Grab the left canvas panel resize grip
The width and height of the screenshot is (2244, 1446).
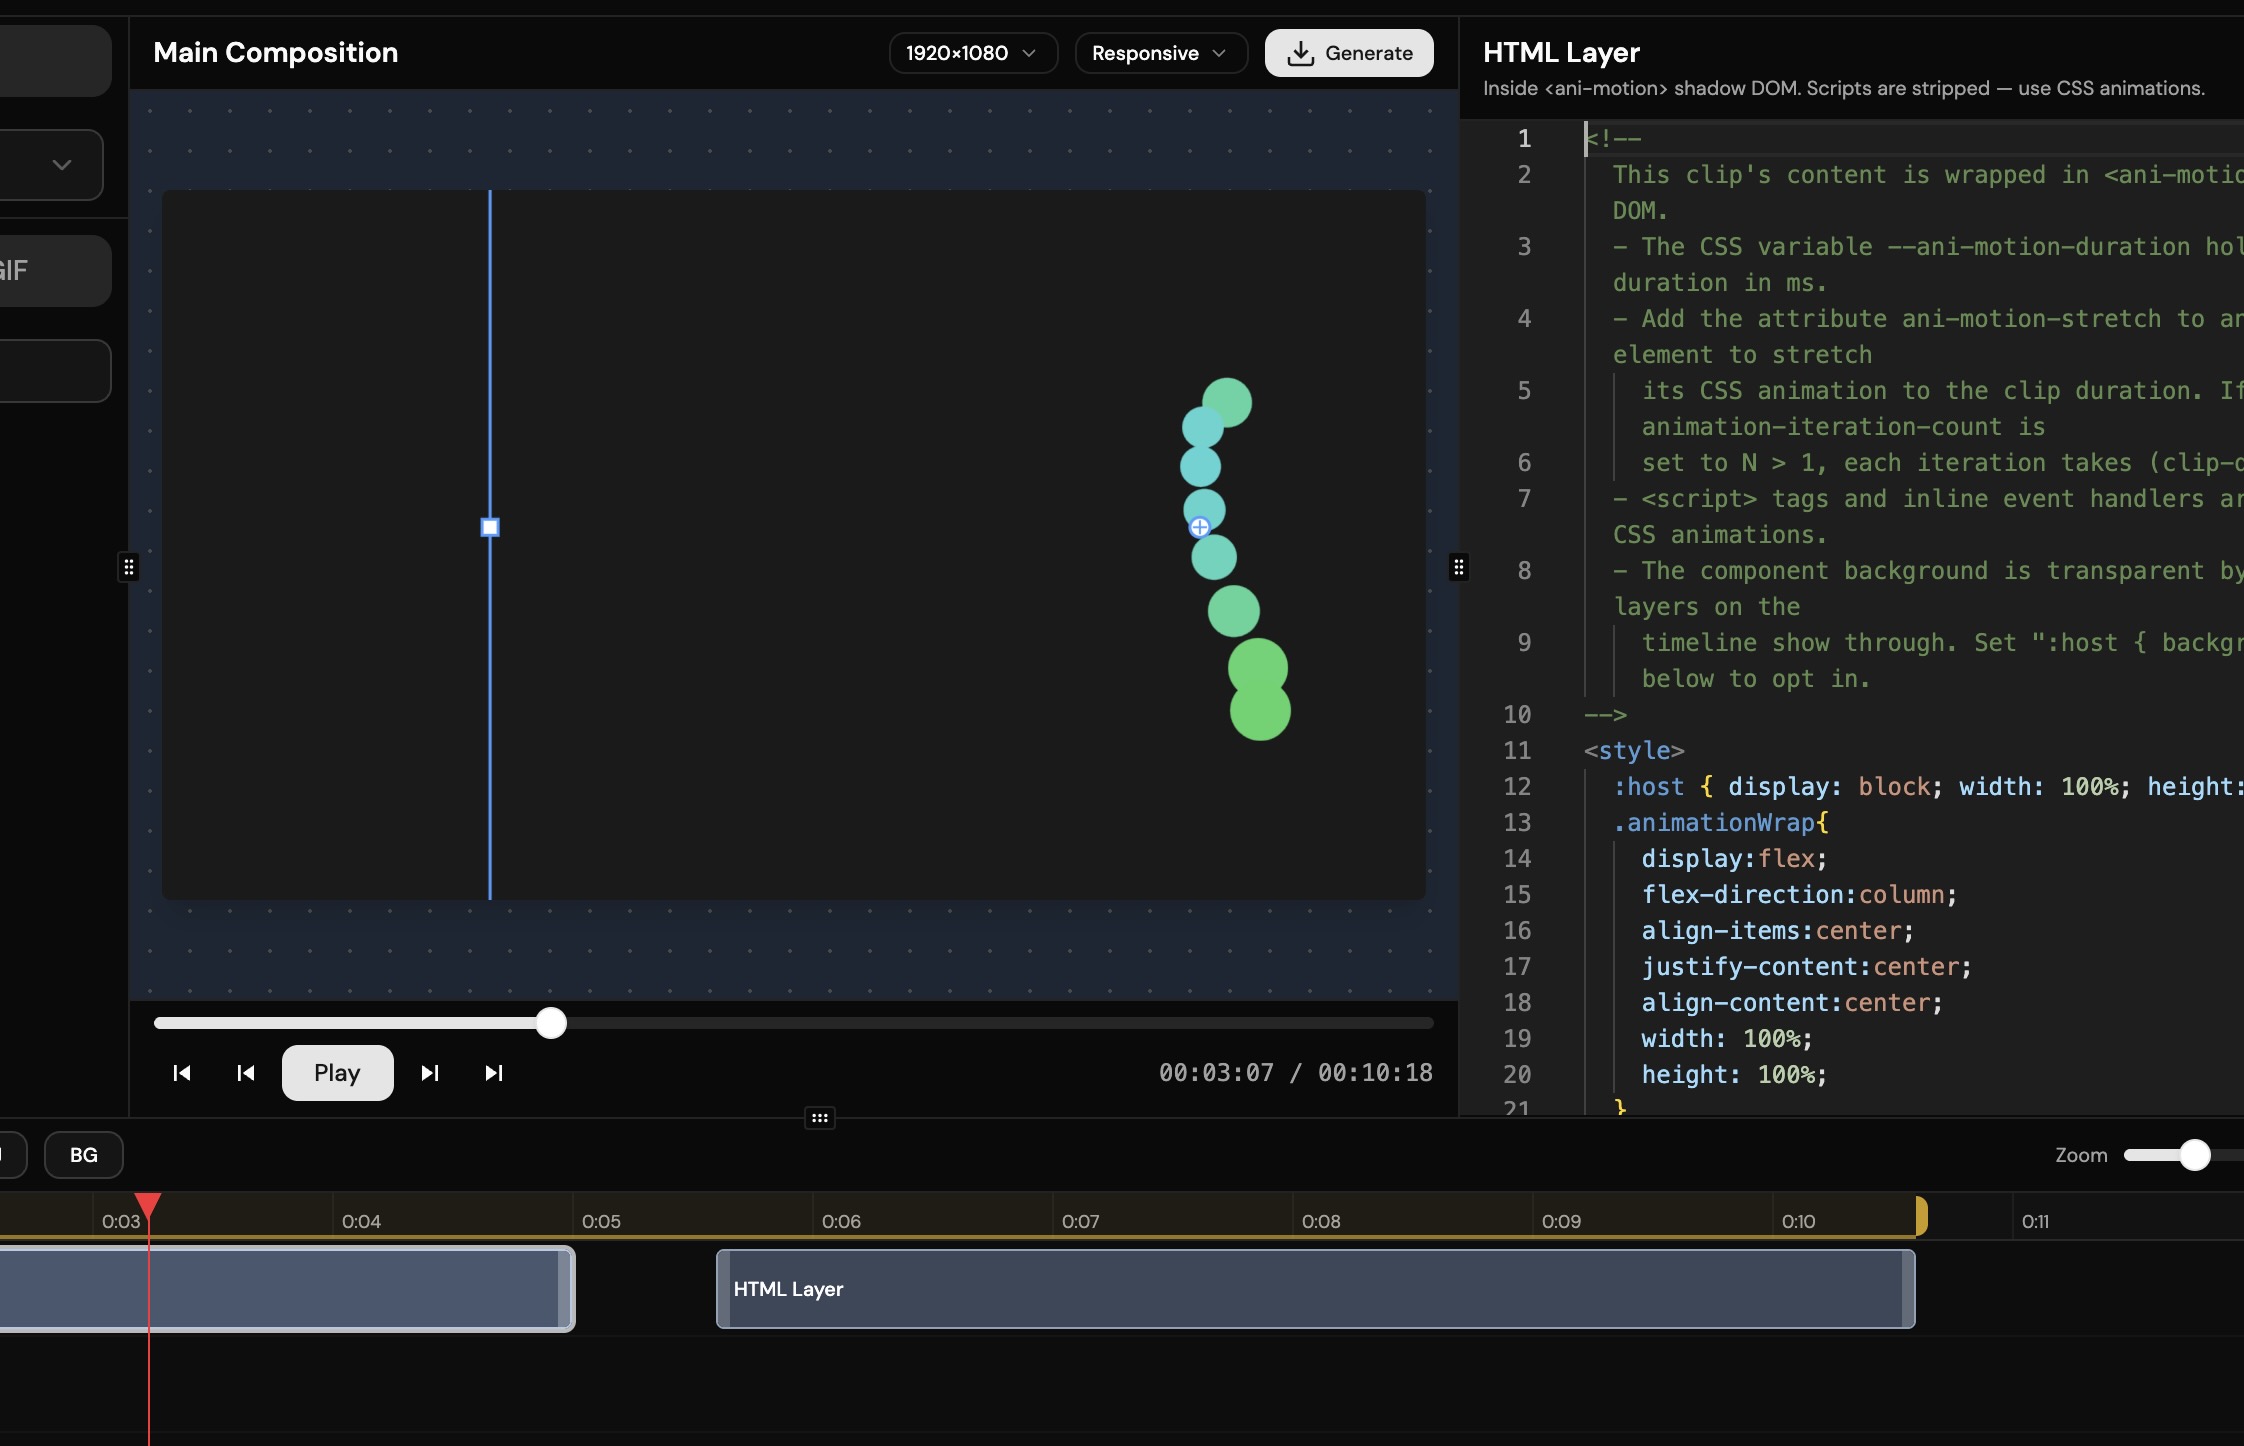pos(129,568)
